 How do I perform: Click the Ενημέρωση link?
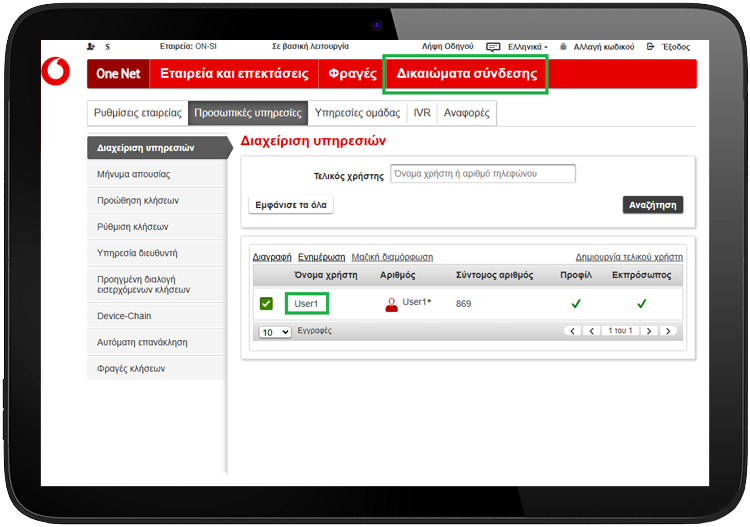321,257
